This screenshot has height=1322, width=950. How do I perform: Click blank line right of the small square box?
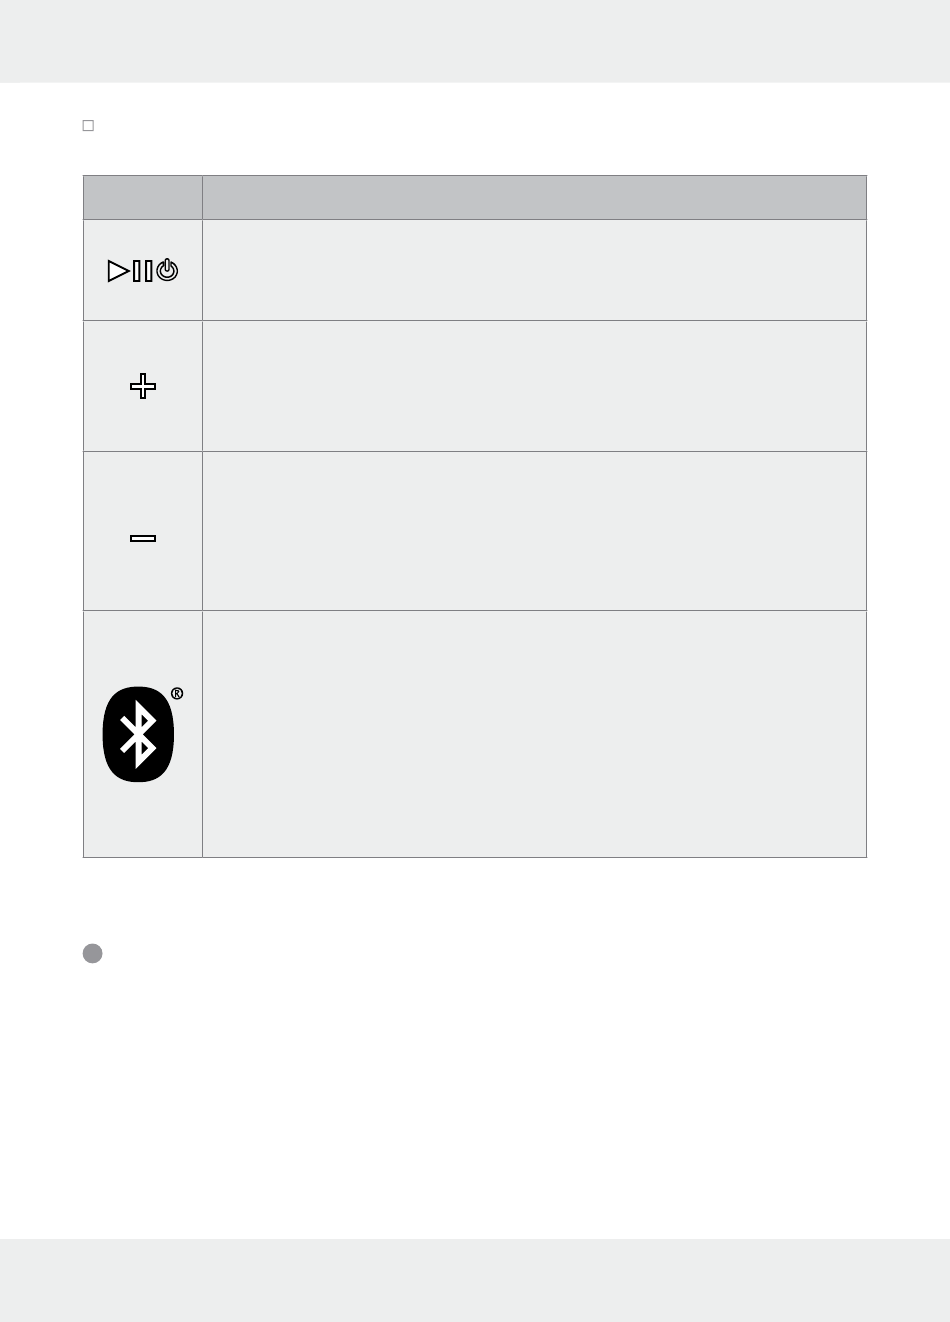coord(480,126)
